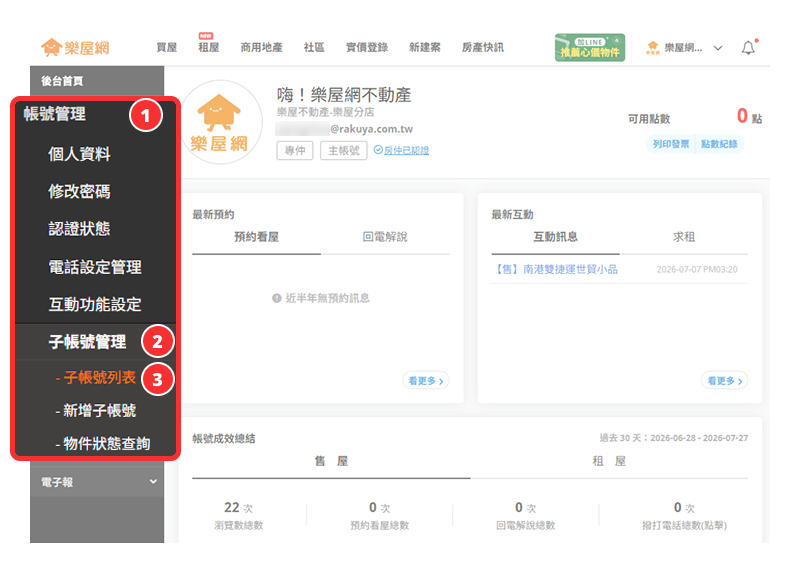Viewport: 800px width, 584px height.
Task: Click the 撥打電話總數(點擊) statistic
Action: [684, 515]
